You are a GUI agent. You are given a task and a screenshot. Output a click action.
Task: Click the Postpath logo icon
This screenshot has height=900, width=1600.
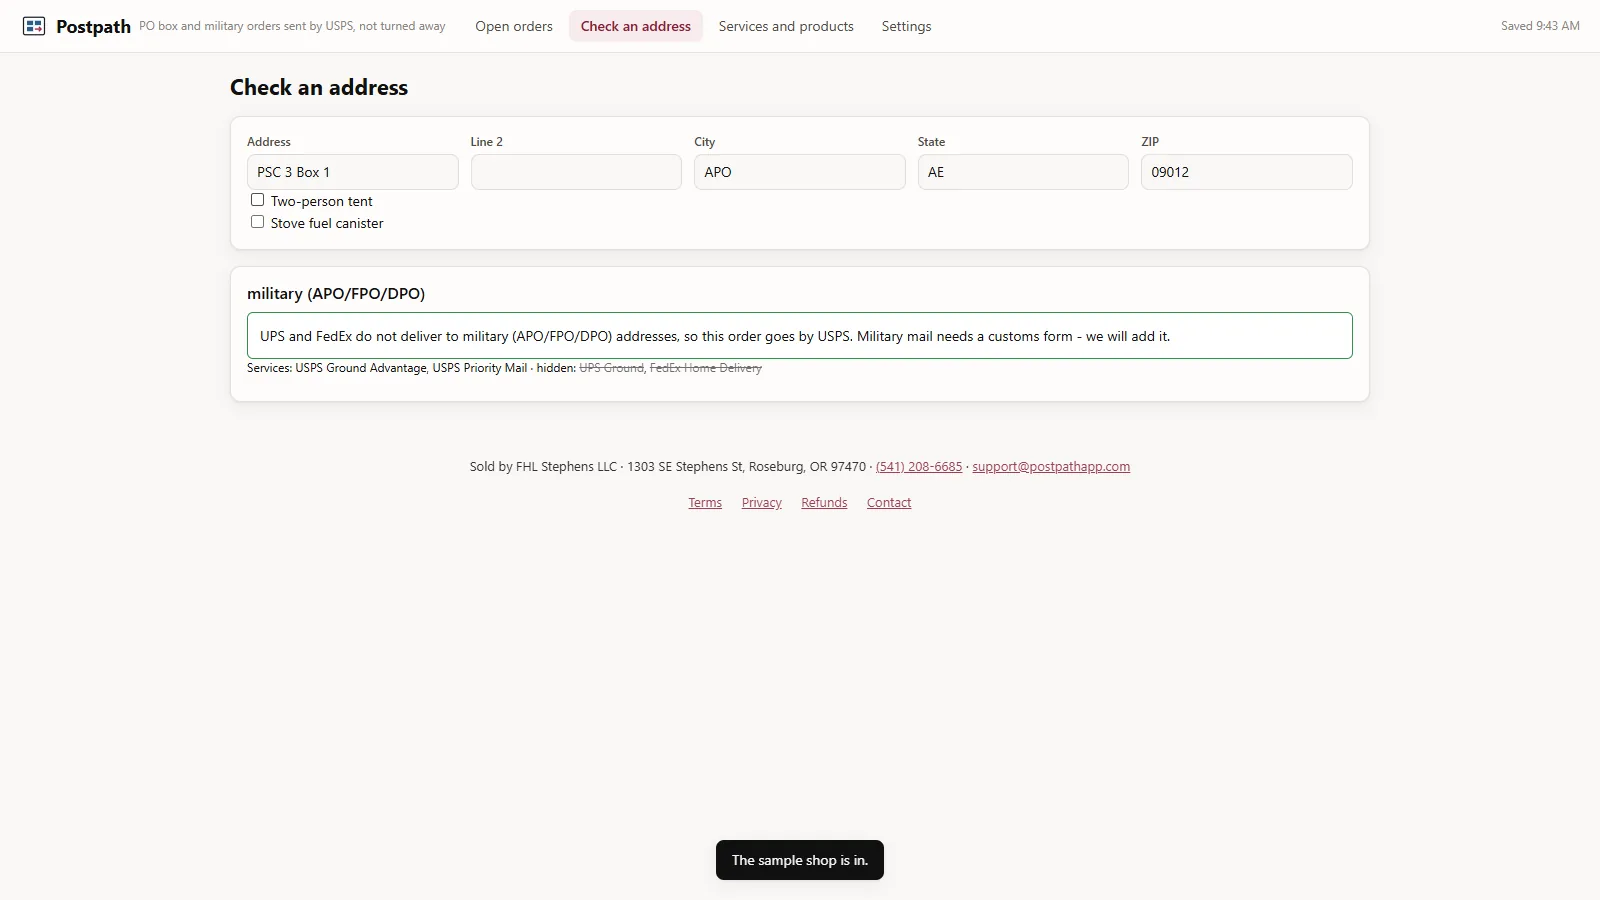[34, 26]
